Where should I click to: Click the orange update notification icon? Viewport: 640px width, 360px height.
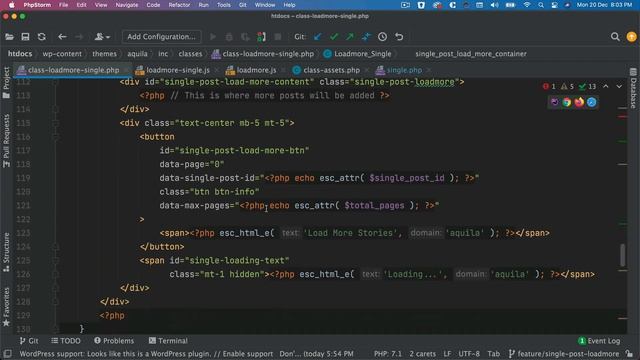coord(631,37)
